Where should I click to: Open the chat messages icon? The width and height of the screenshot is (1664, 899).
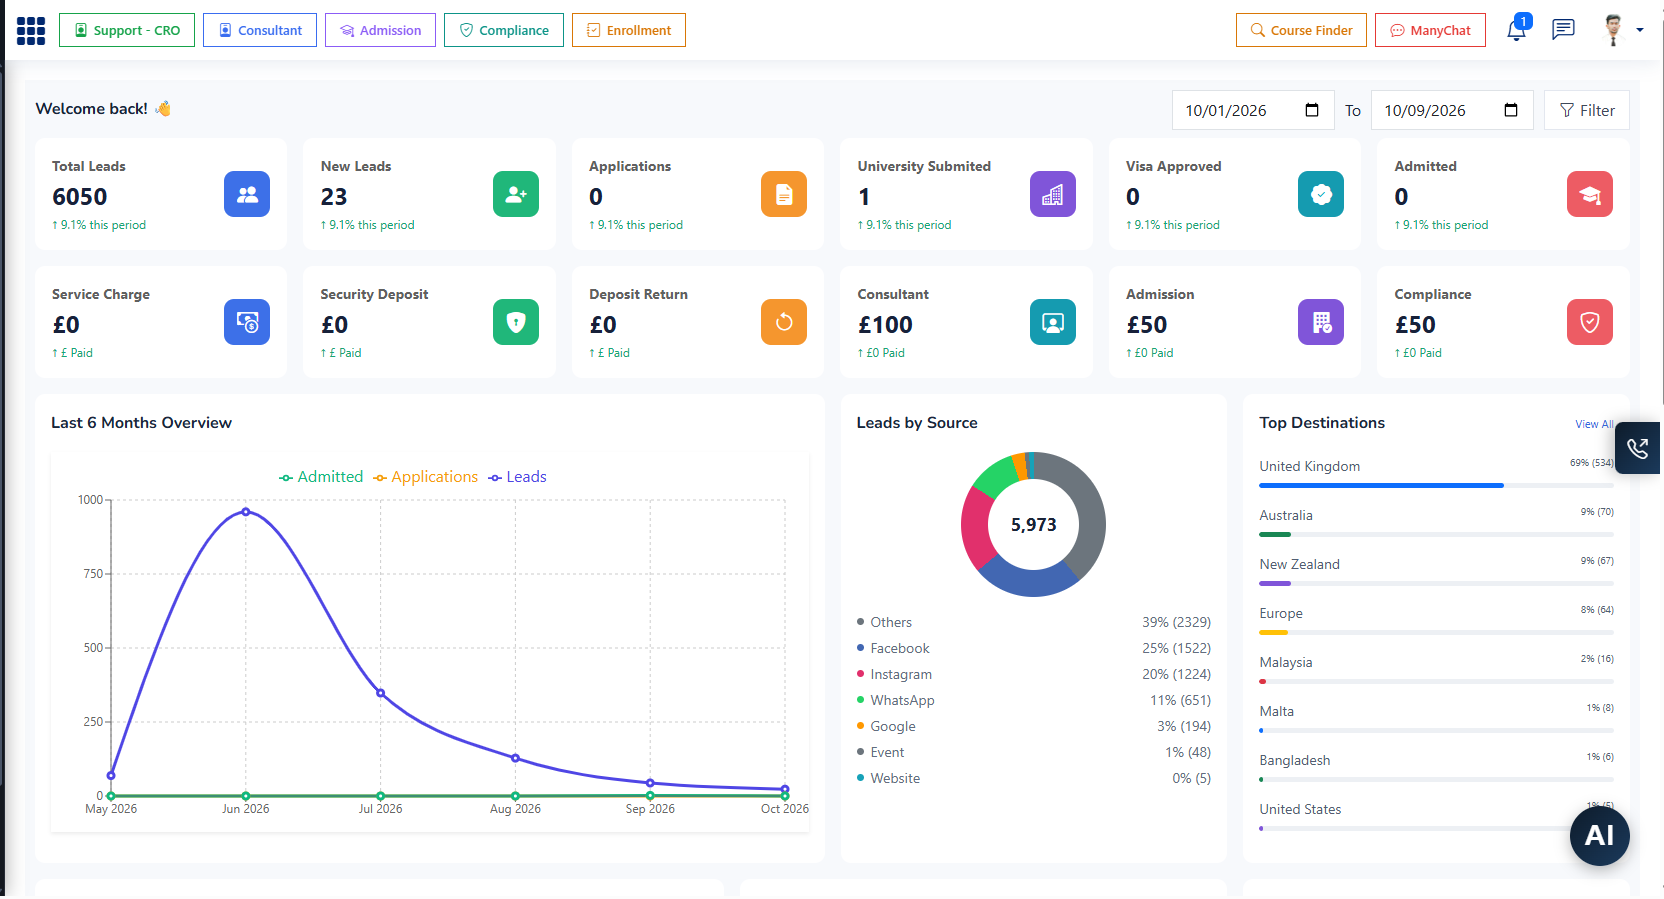click(1563, 30)
